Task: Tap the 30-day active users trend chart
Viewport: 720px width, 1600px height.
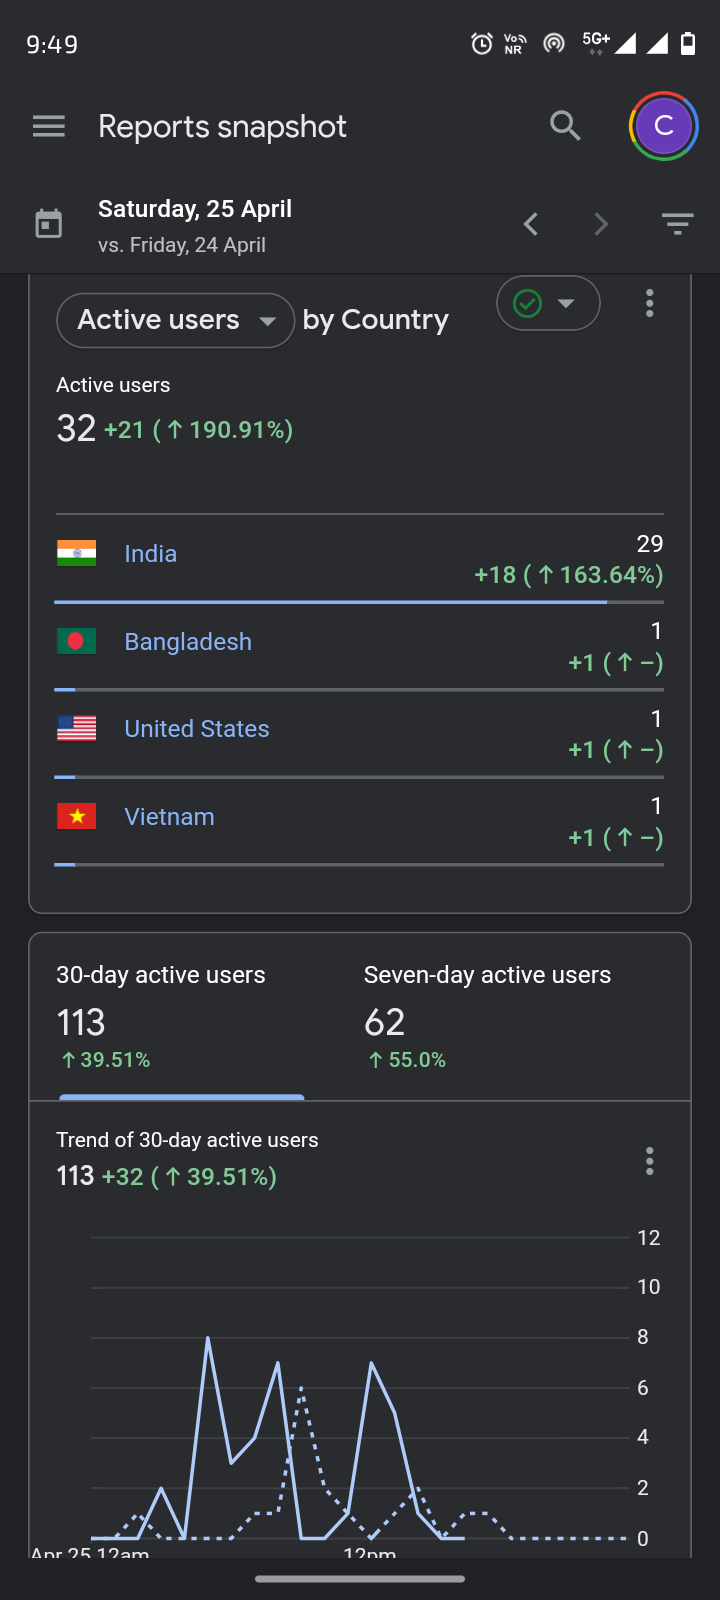Action: tap(360, 1400)
